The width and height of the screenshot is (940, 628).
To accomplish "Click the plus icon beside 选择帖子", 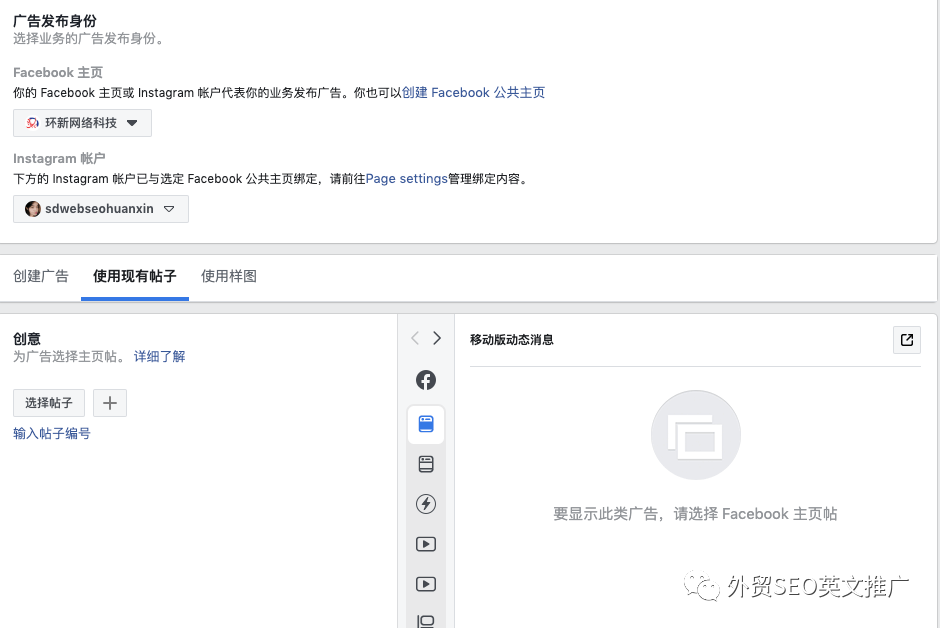I will [110, 403].
